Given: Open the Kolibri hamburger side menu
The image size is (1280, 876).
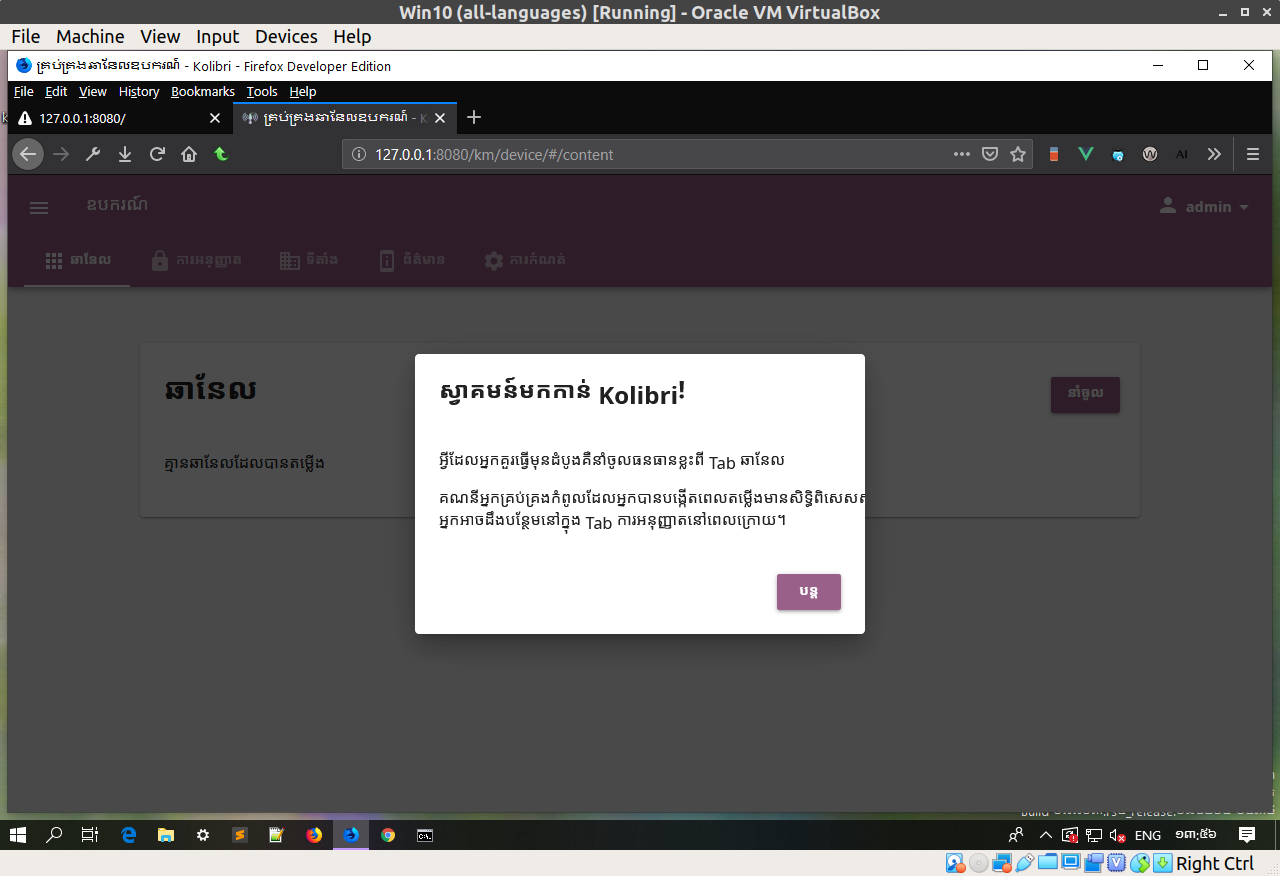Looking at the screenshot, I should coord(39,207).
